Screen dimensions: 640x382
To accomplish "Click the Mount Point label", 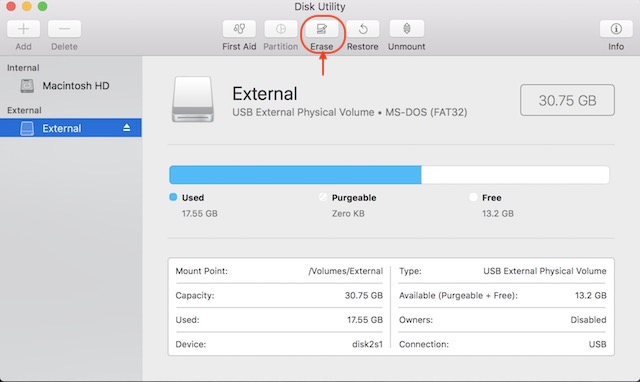I will click(202, 271).
